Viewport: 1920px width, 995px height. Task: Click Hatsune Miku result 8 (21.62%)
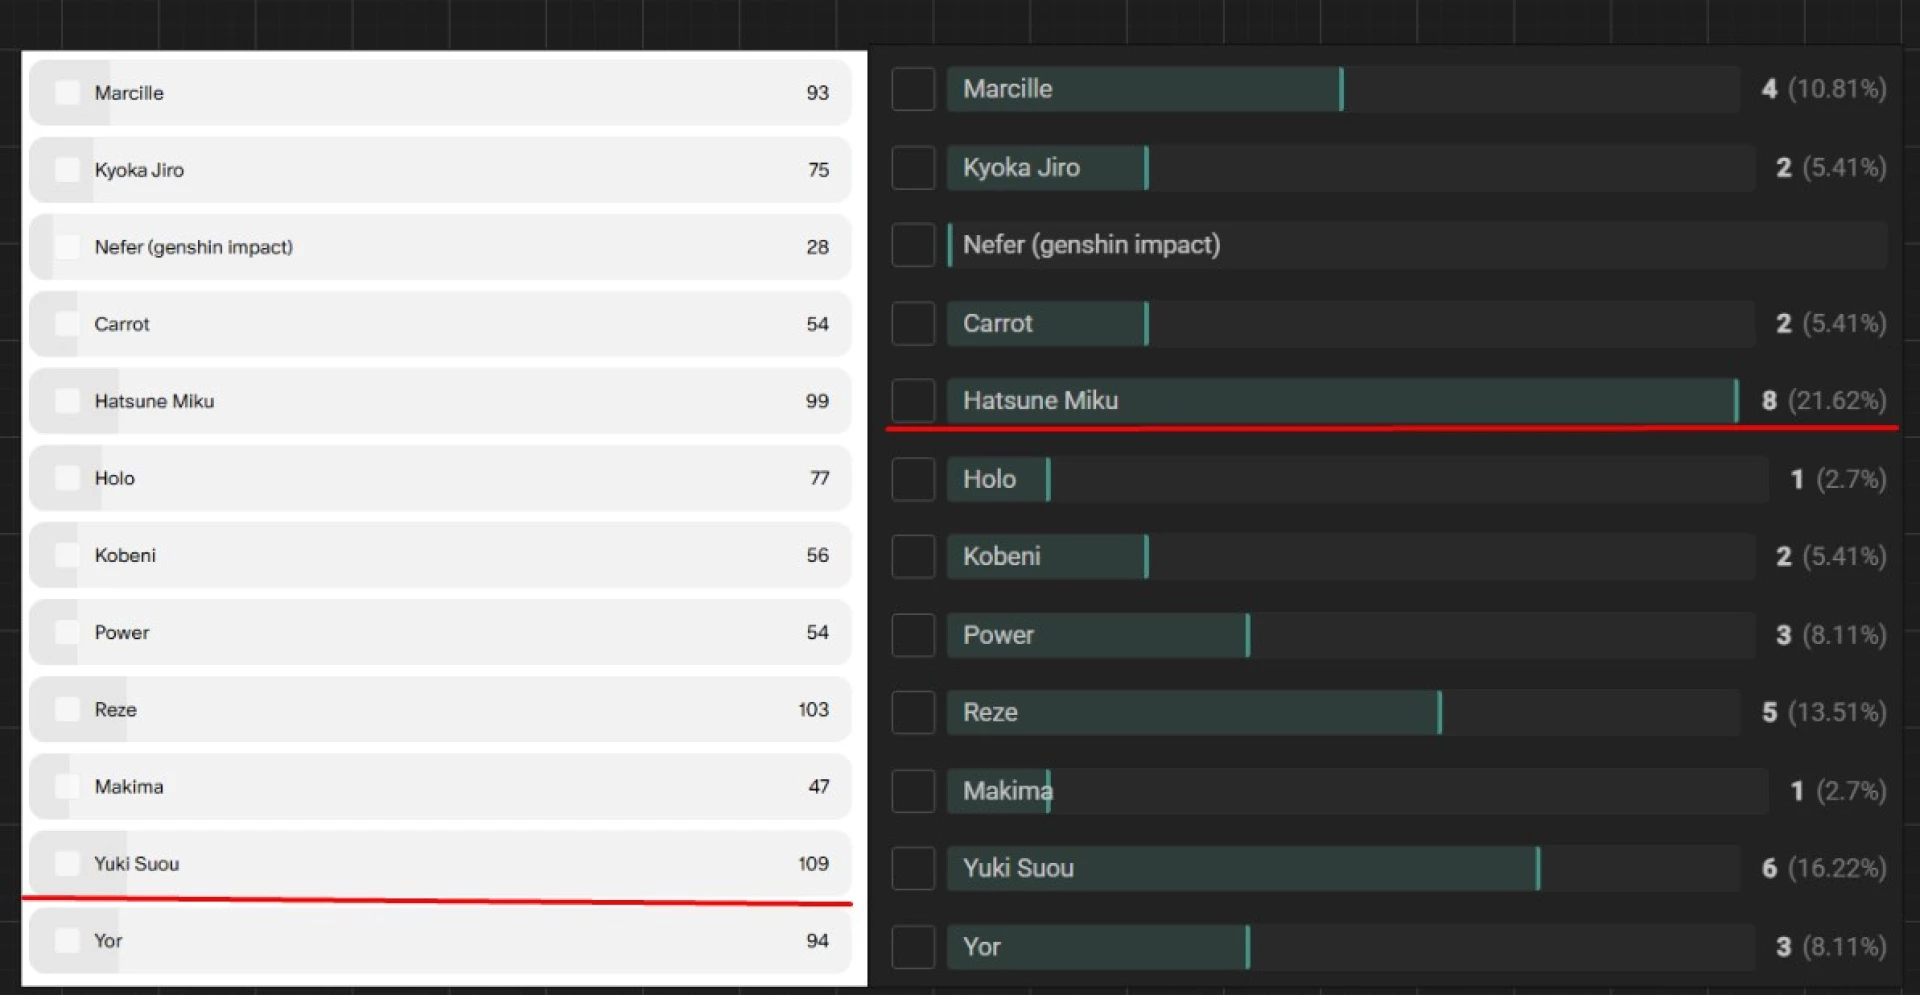click(x=1824, y=400)
